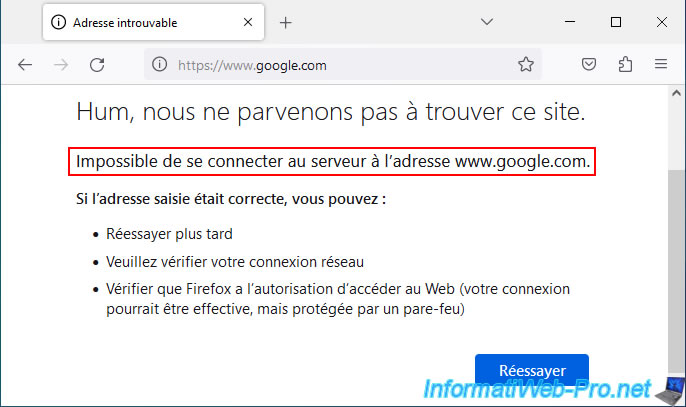
Task: Open a new tab with the plus button
Action: (x=286, y=22)
